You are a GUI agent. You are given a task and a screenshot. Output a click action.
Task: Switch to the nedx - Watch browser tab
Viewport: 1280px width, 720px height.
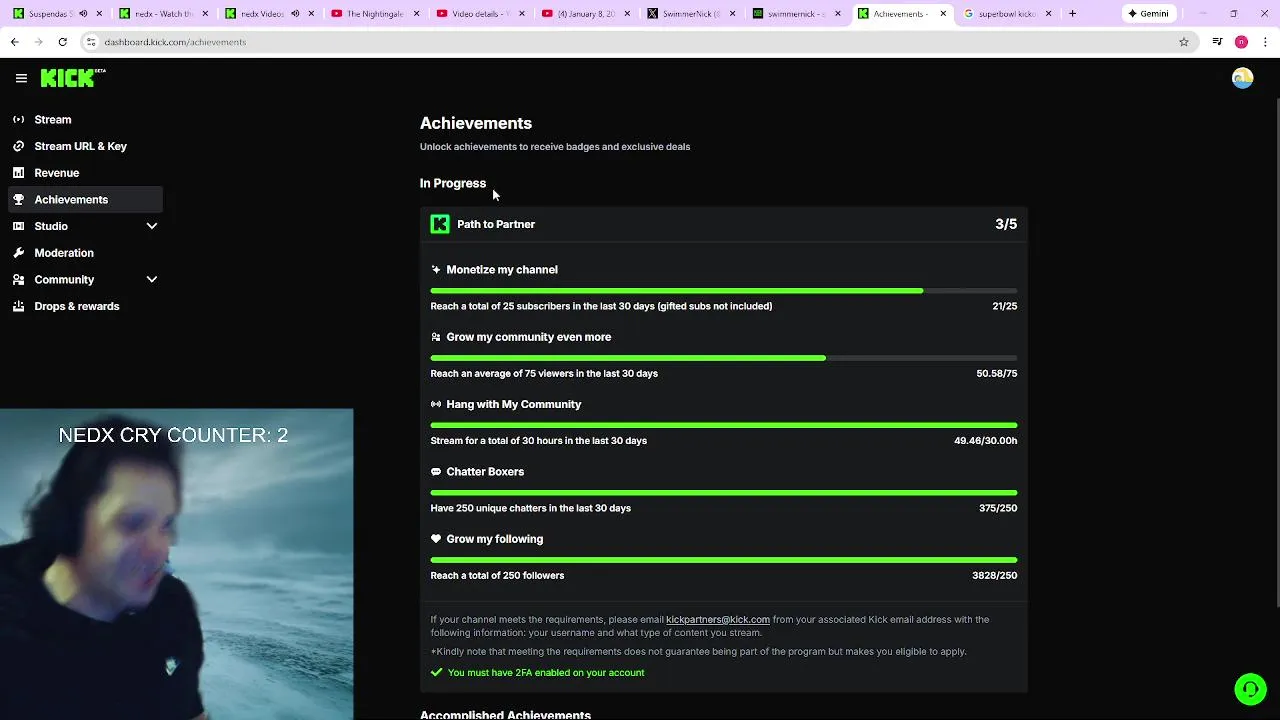(162, 14)
